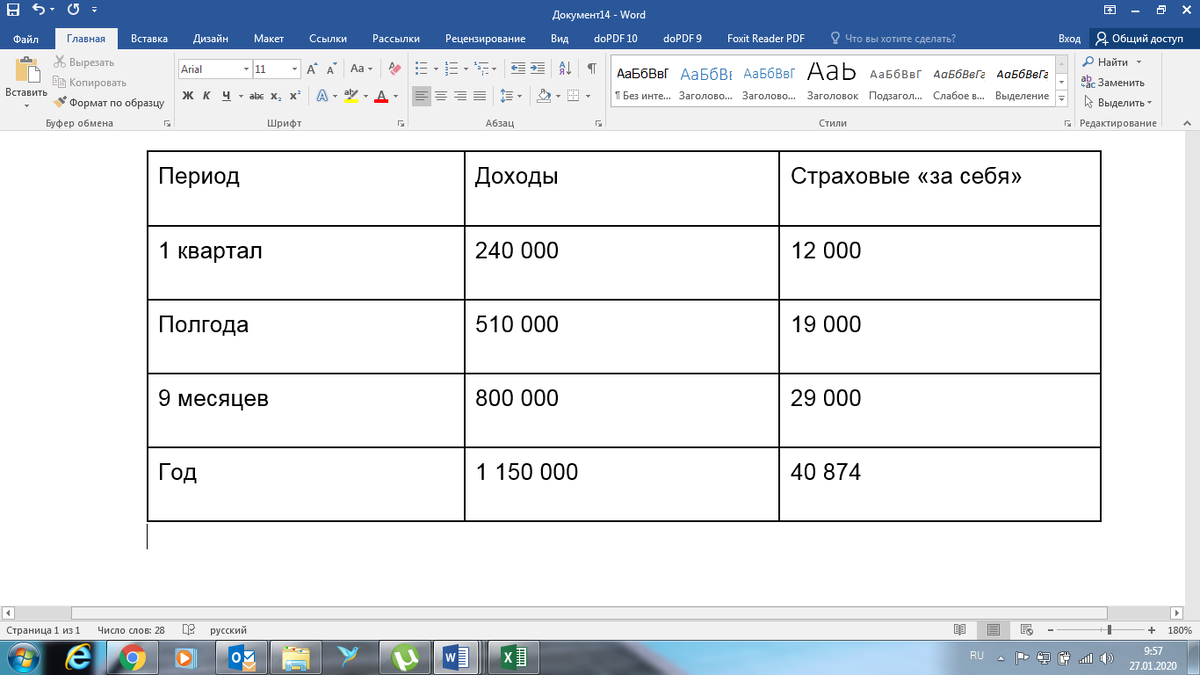The width and height of the screenshot is (1200, 675).
Task: Click the Save icon in quick access toolbar
Action: point(13,10)
